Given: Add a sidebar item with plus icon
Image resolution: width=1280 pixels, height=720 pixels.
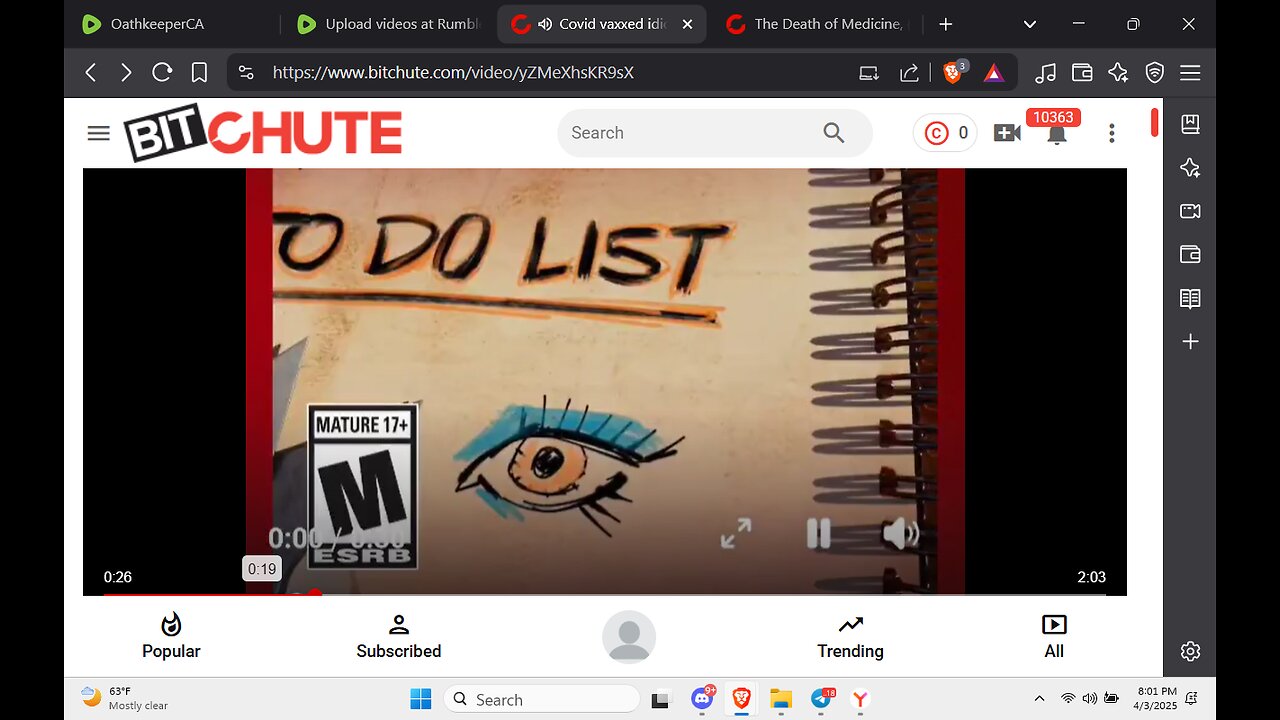Looking at the screenshot, I should point(1190,342).
